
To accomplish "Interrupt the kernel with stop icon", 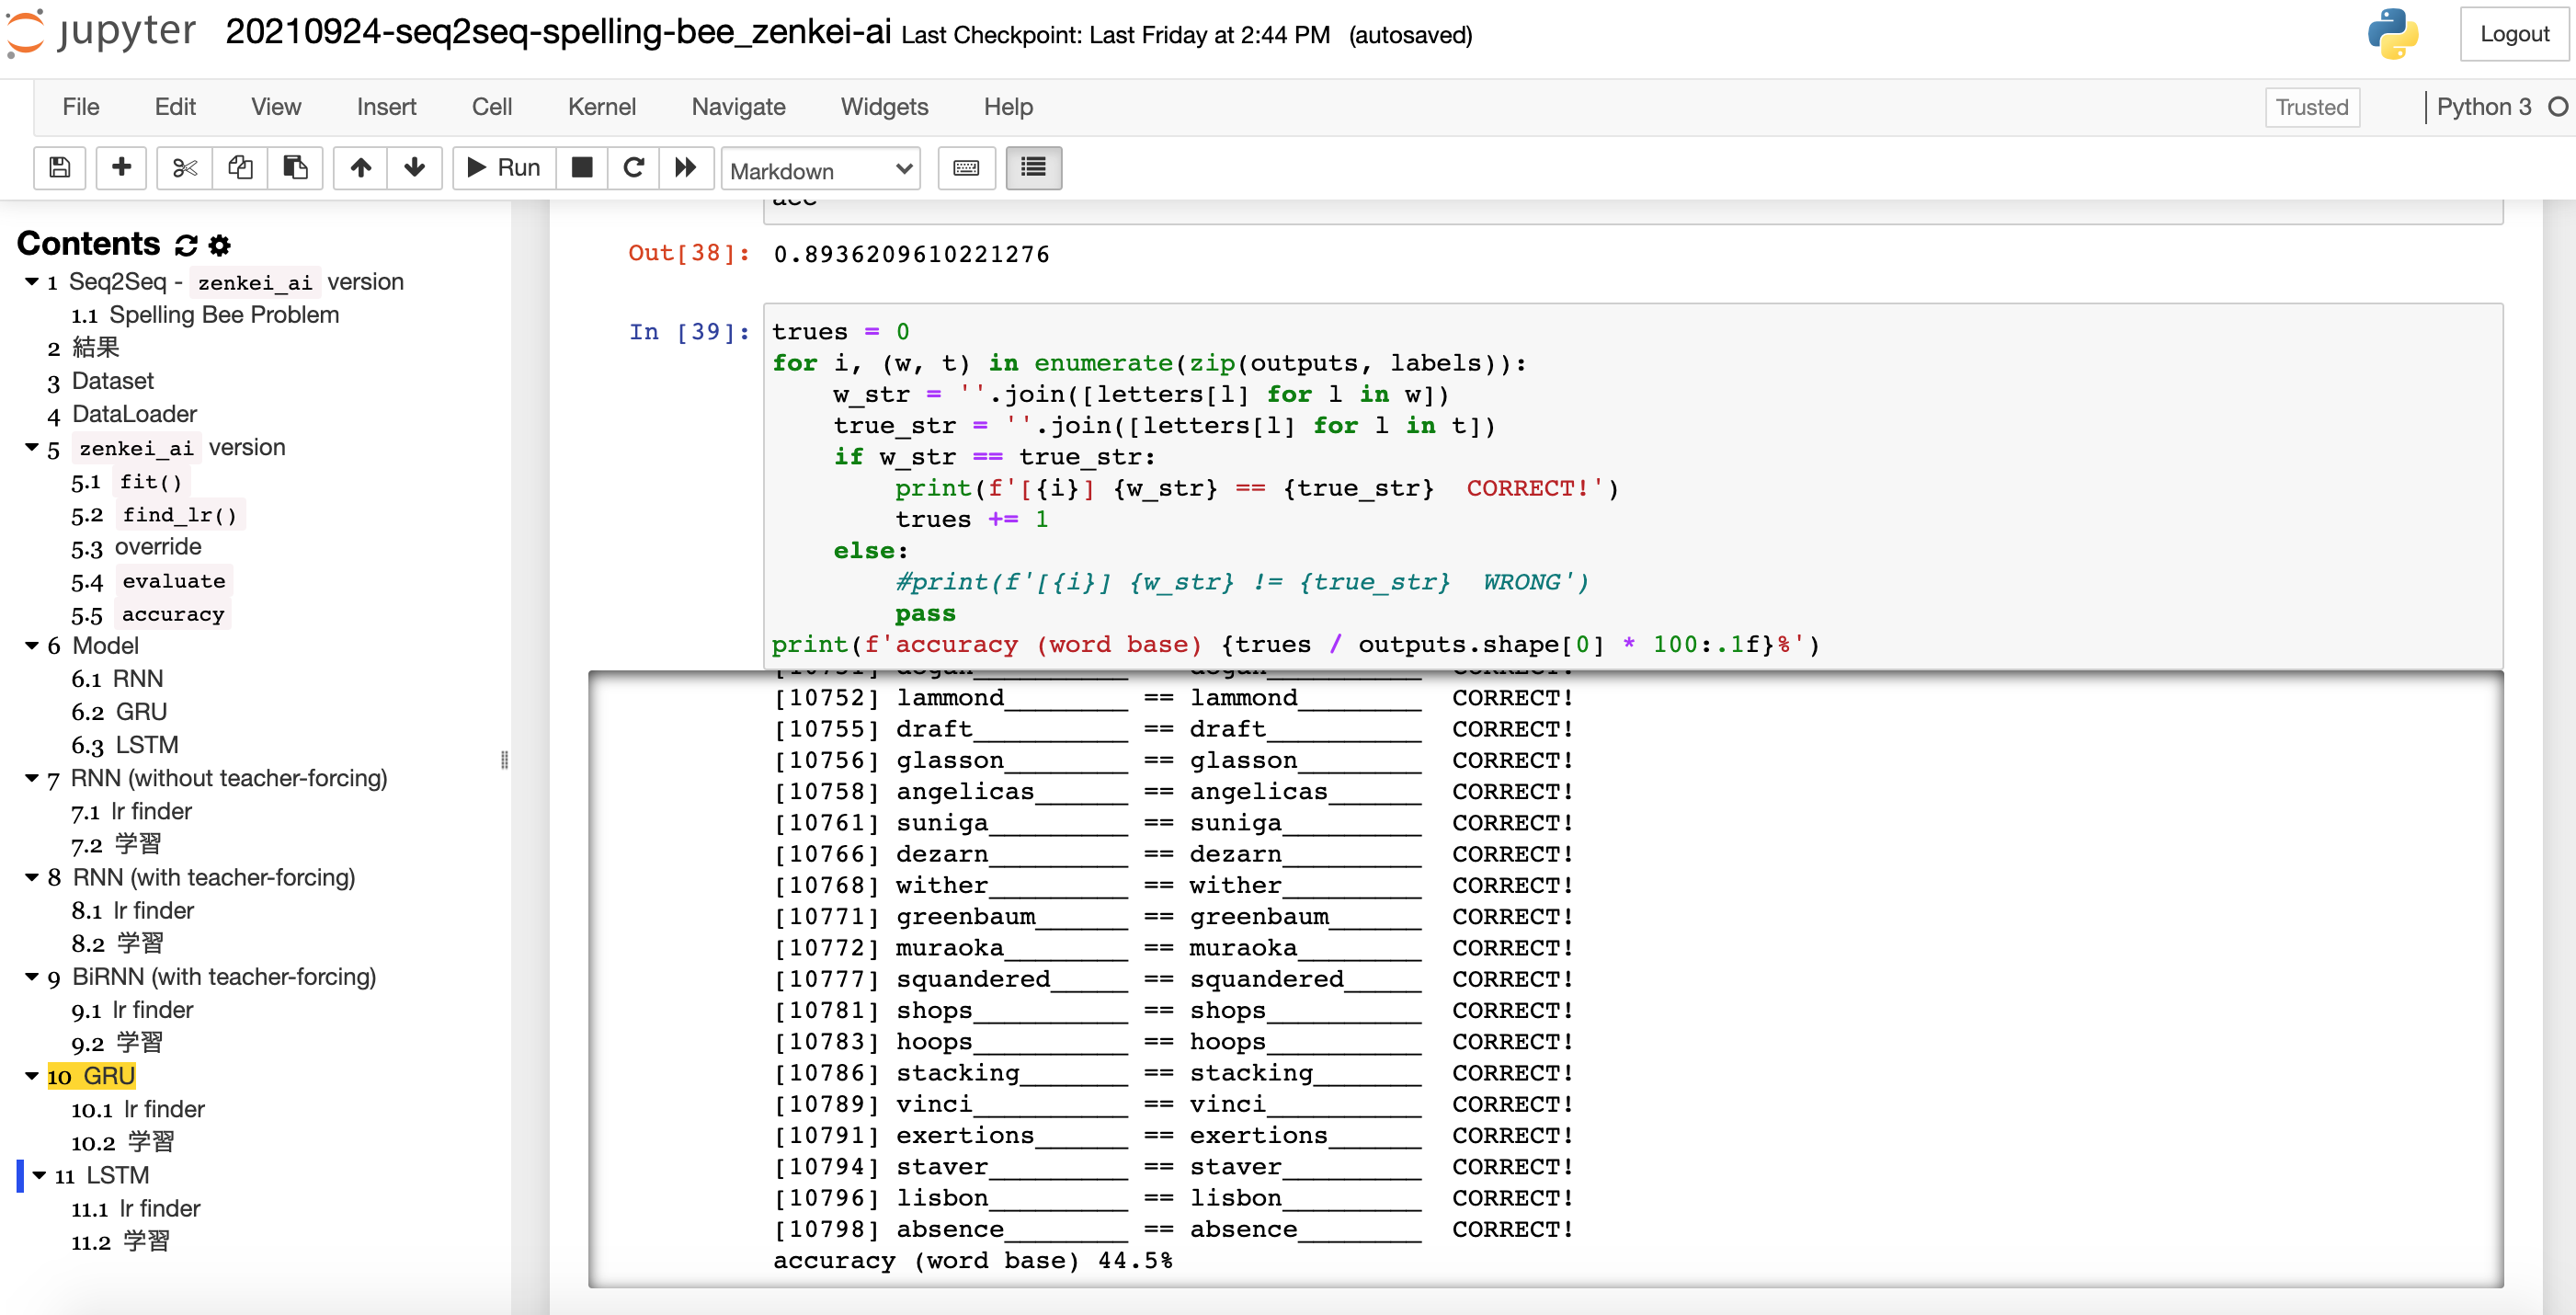I will tap(582, 168).
